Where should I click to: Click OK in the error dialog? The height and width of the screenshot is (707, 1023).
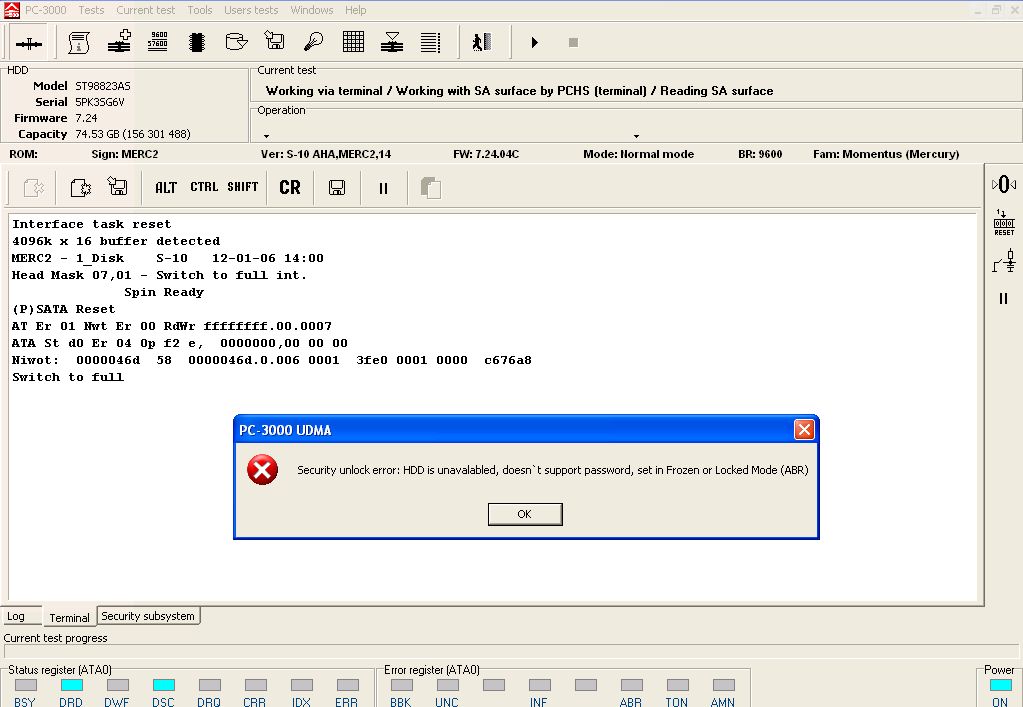(525, 514)
